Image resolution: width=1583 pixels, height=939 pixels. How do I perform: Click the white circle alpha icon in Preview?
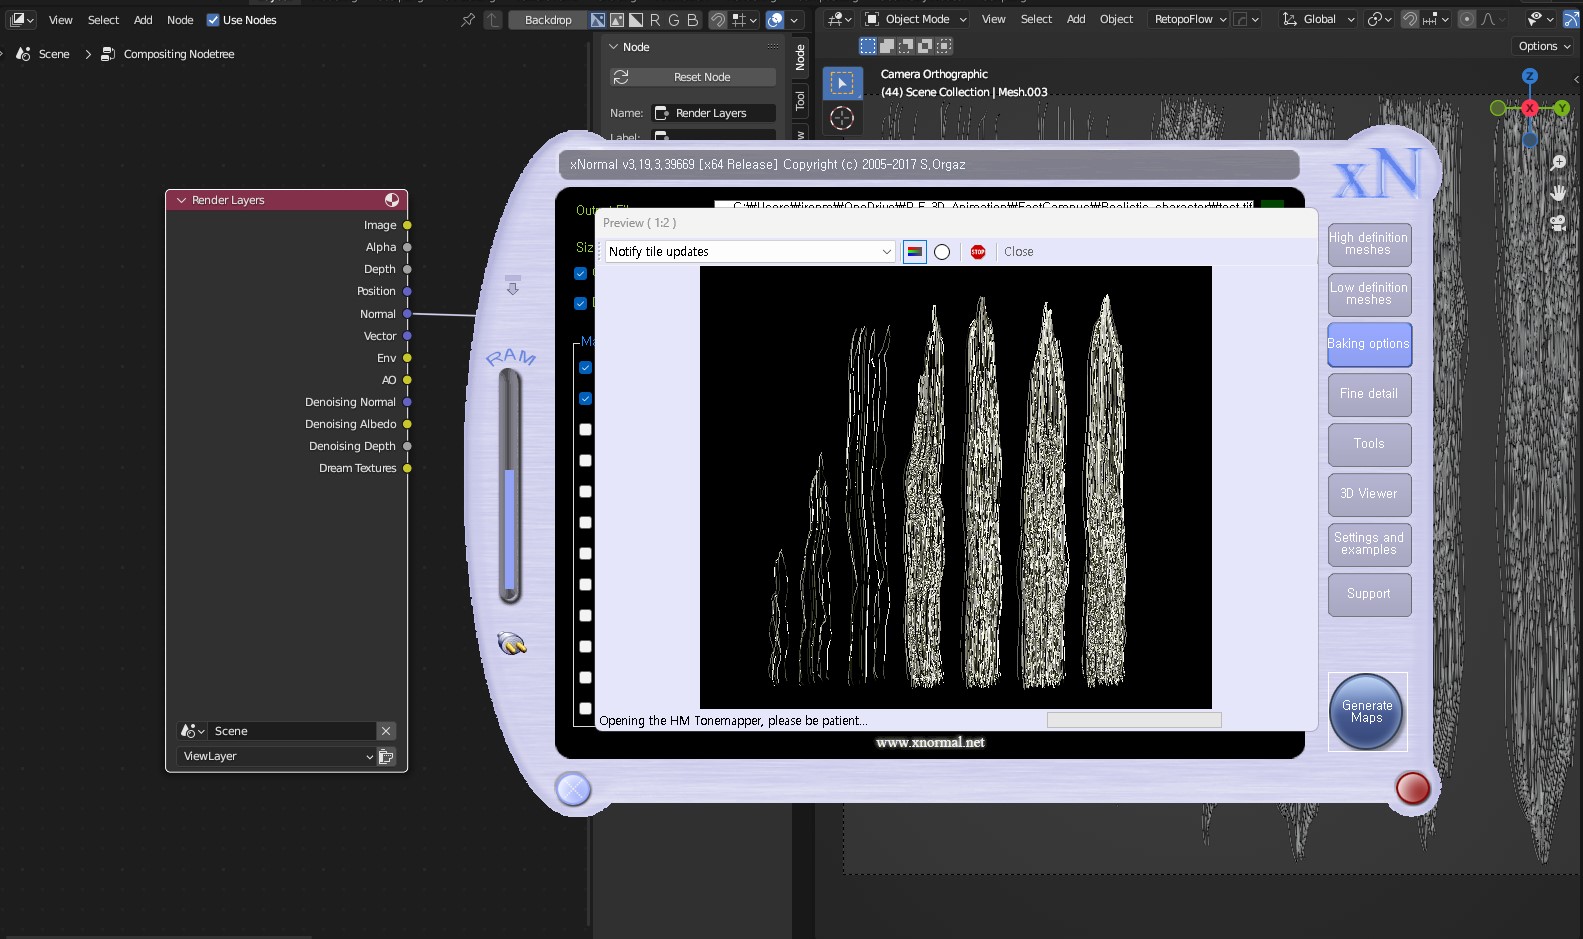942,252
